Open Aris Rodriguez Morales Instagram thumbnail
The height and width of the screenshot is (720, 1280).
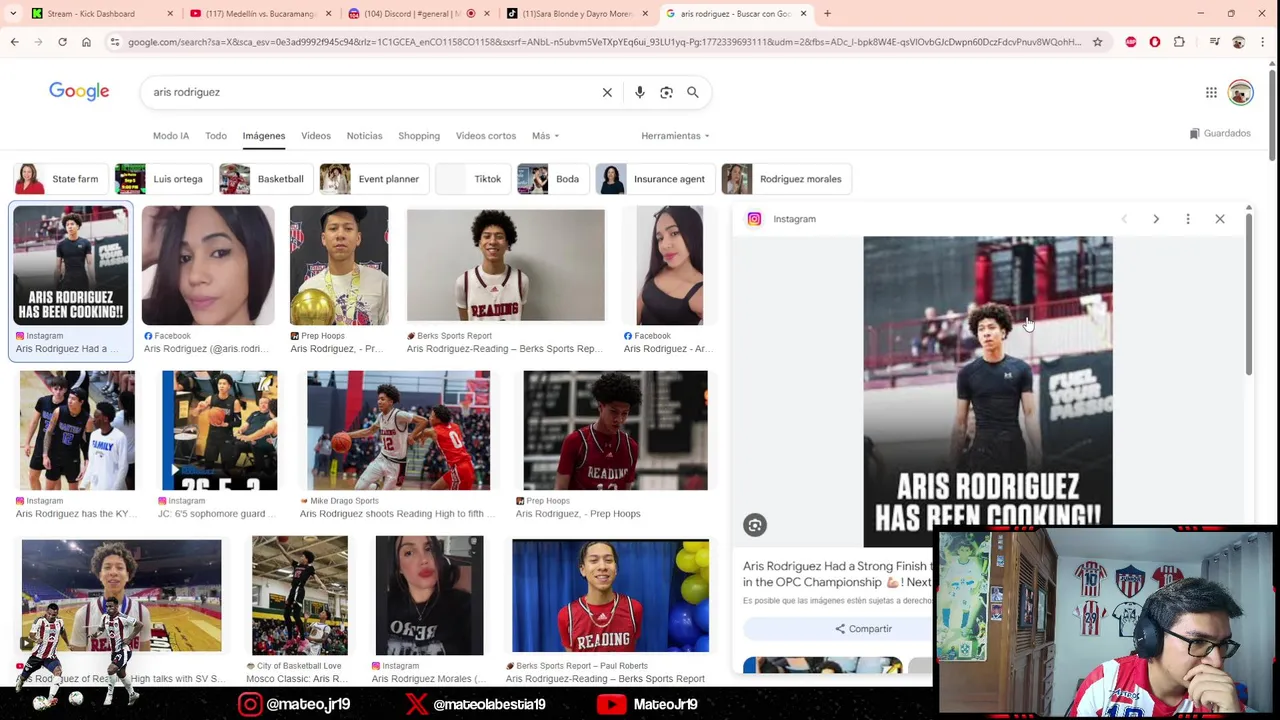pos(429,596)
